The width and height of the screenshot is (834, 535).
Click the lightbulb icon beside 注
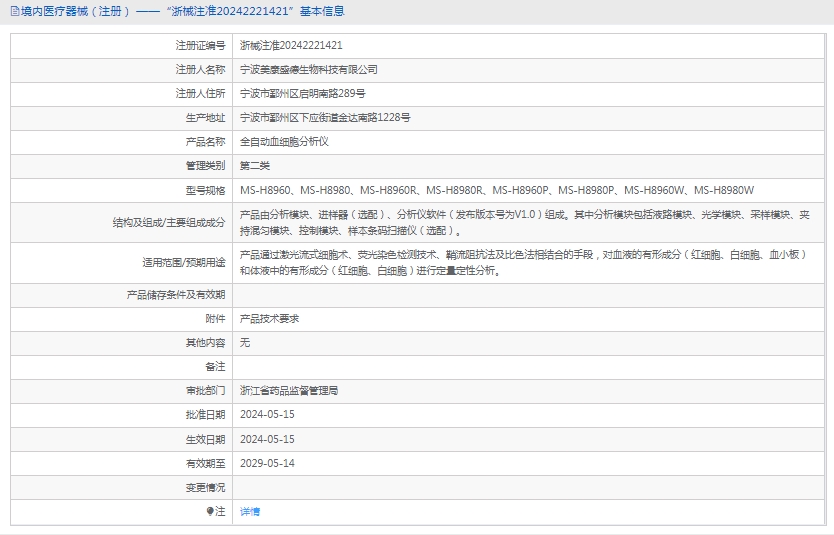[x=211, y=511]
